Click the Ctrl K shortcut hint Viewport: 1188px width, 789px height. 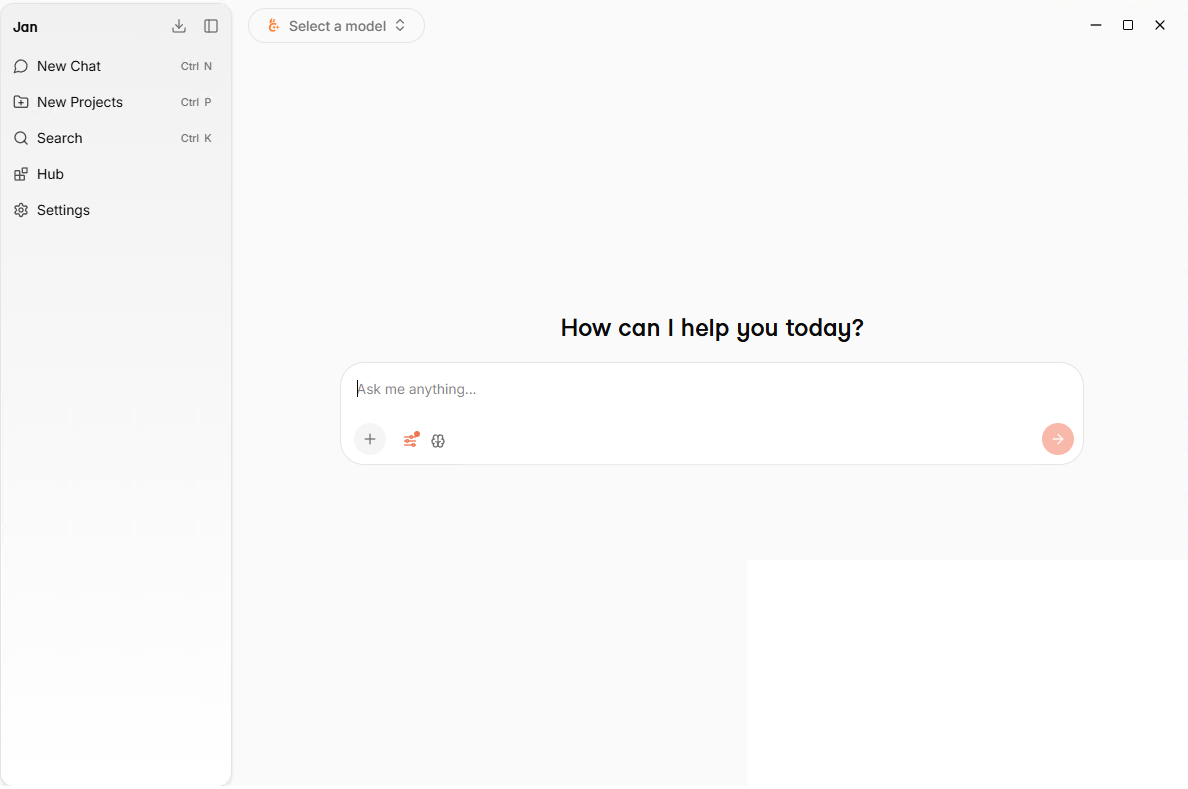pos(196,138)
